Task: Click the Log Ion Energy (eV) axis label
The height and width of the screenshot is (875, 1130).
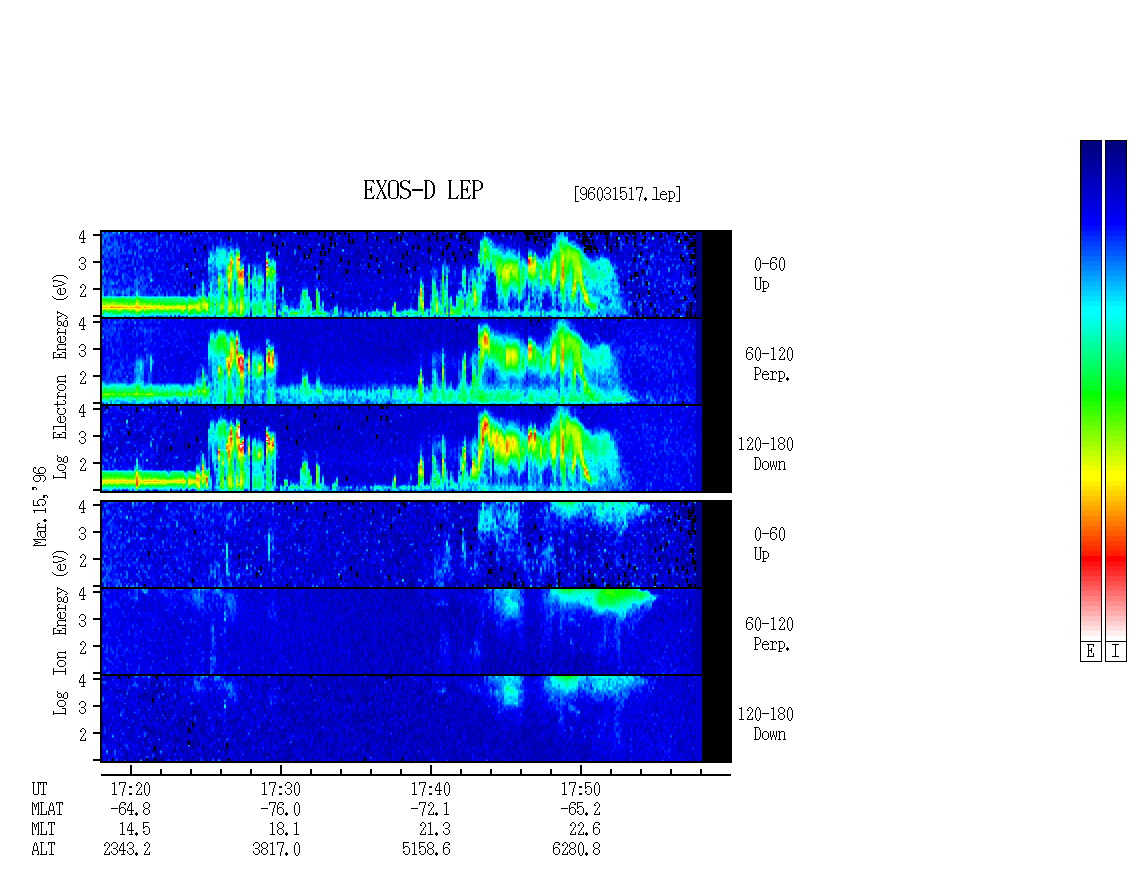Action: 60,633
